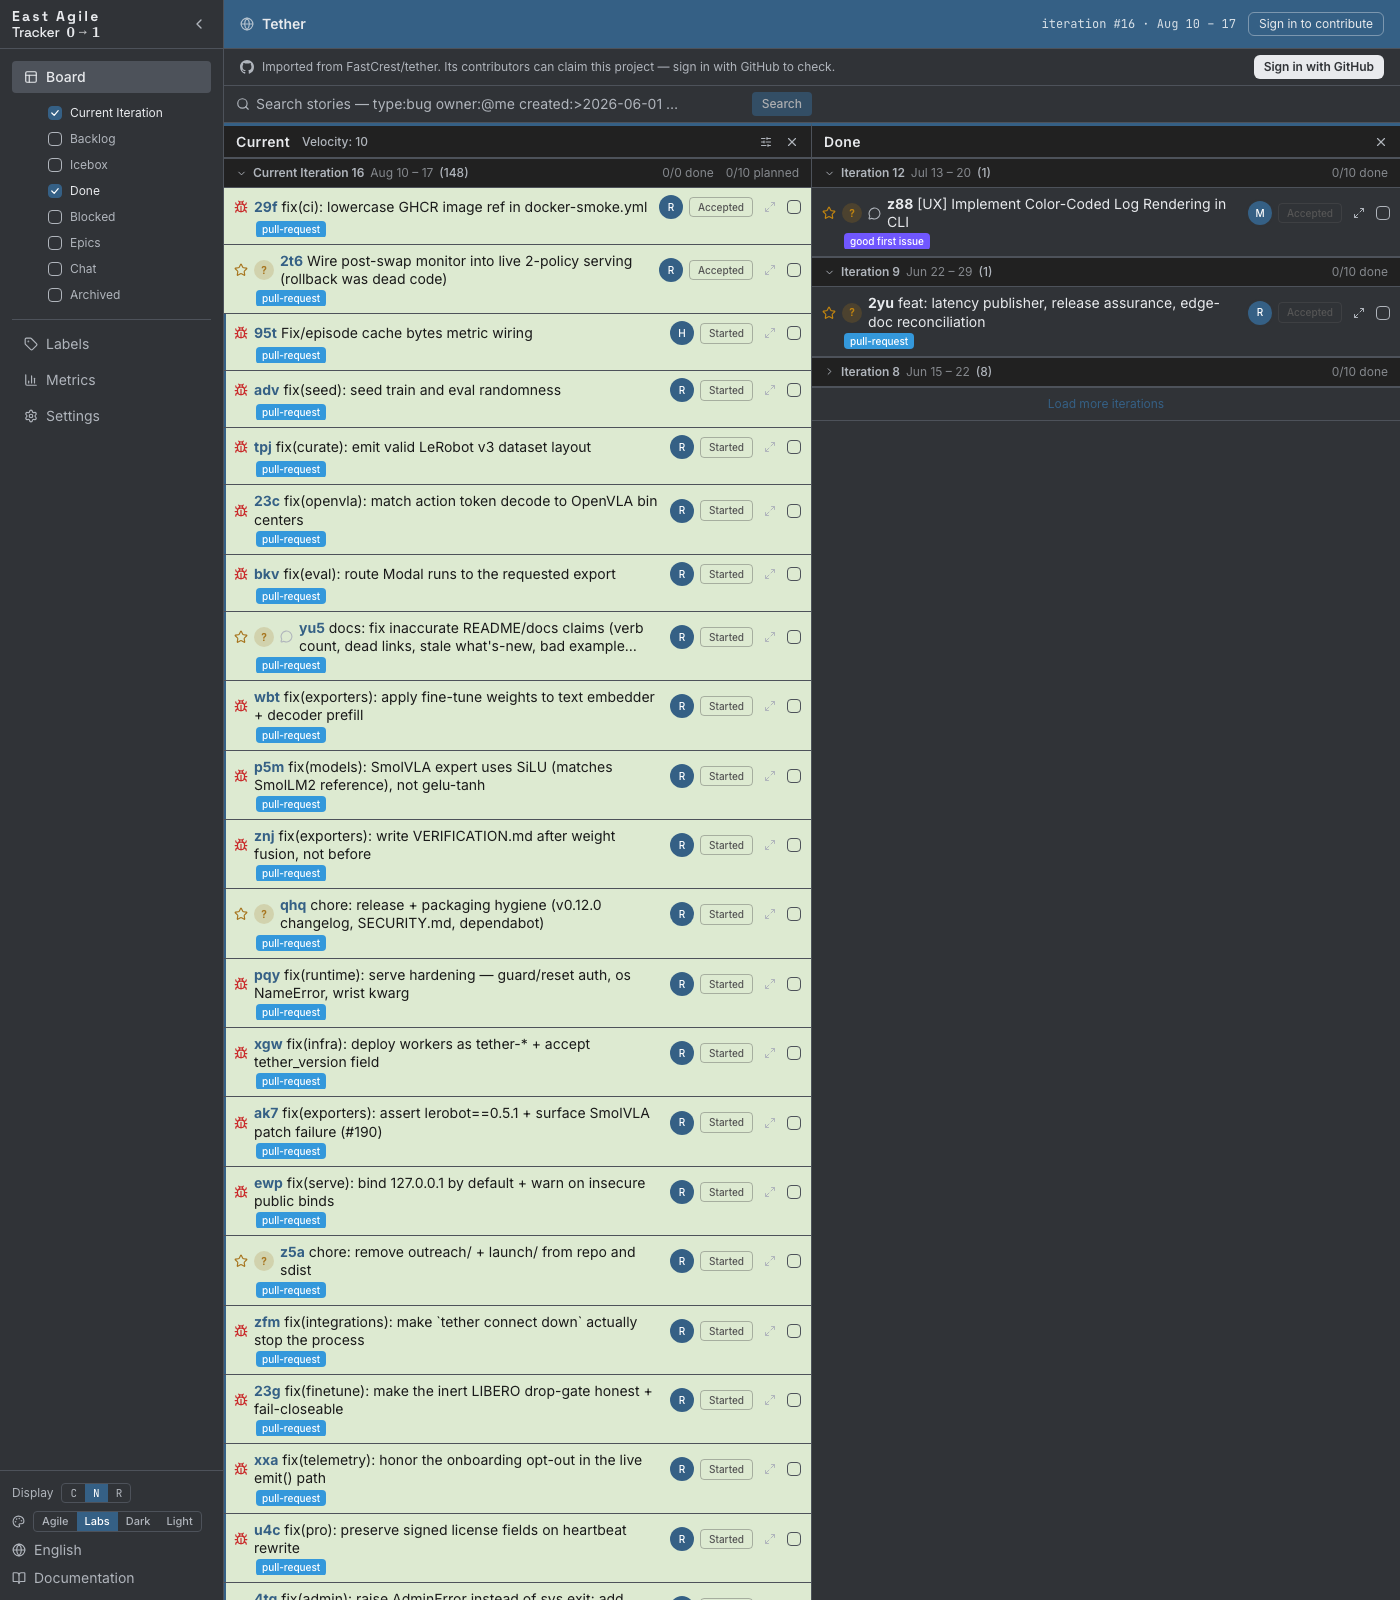Click the star icon on story qhq

241,914
